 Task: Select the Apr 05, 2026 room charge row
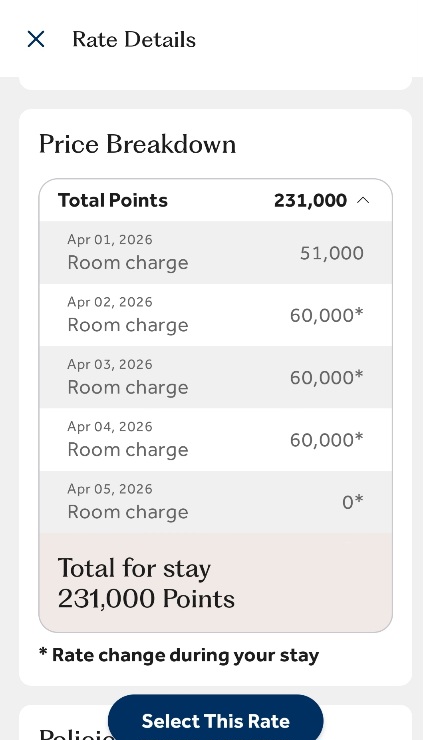coord(216,502)
